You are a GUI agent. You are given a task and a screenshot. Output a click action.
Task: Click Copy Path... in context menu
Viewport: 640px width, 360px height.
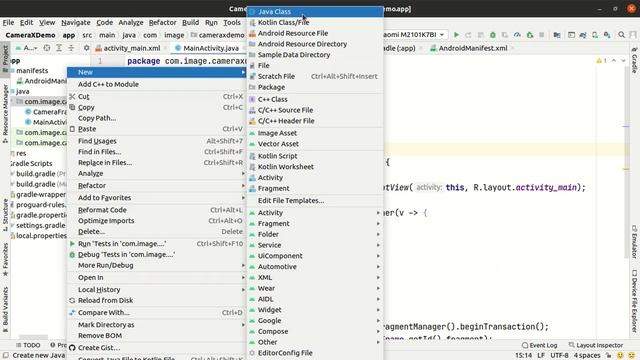157,118
